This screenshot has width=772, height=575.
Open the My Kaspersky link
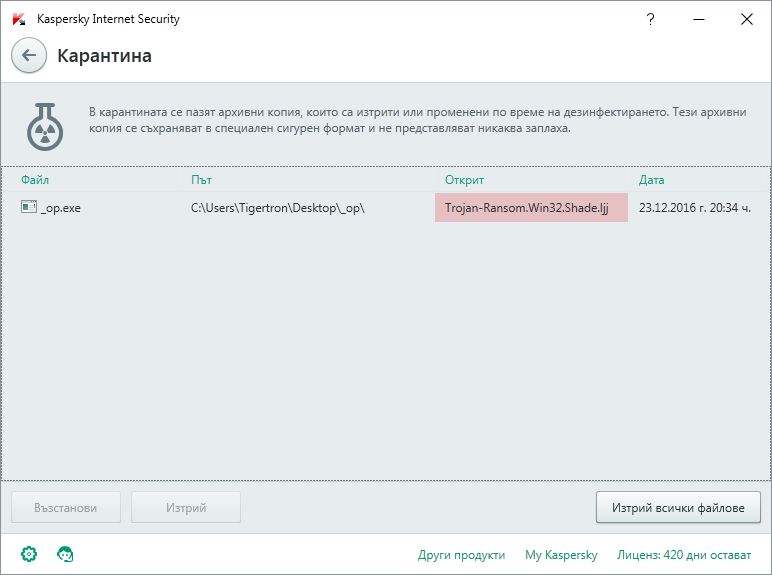tap(561, 555)
